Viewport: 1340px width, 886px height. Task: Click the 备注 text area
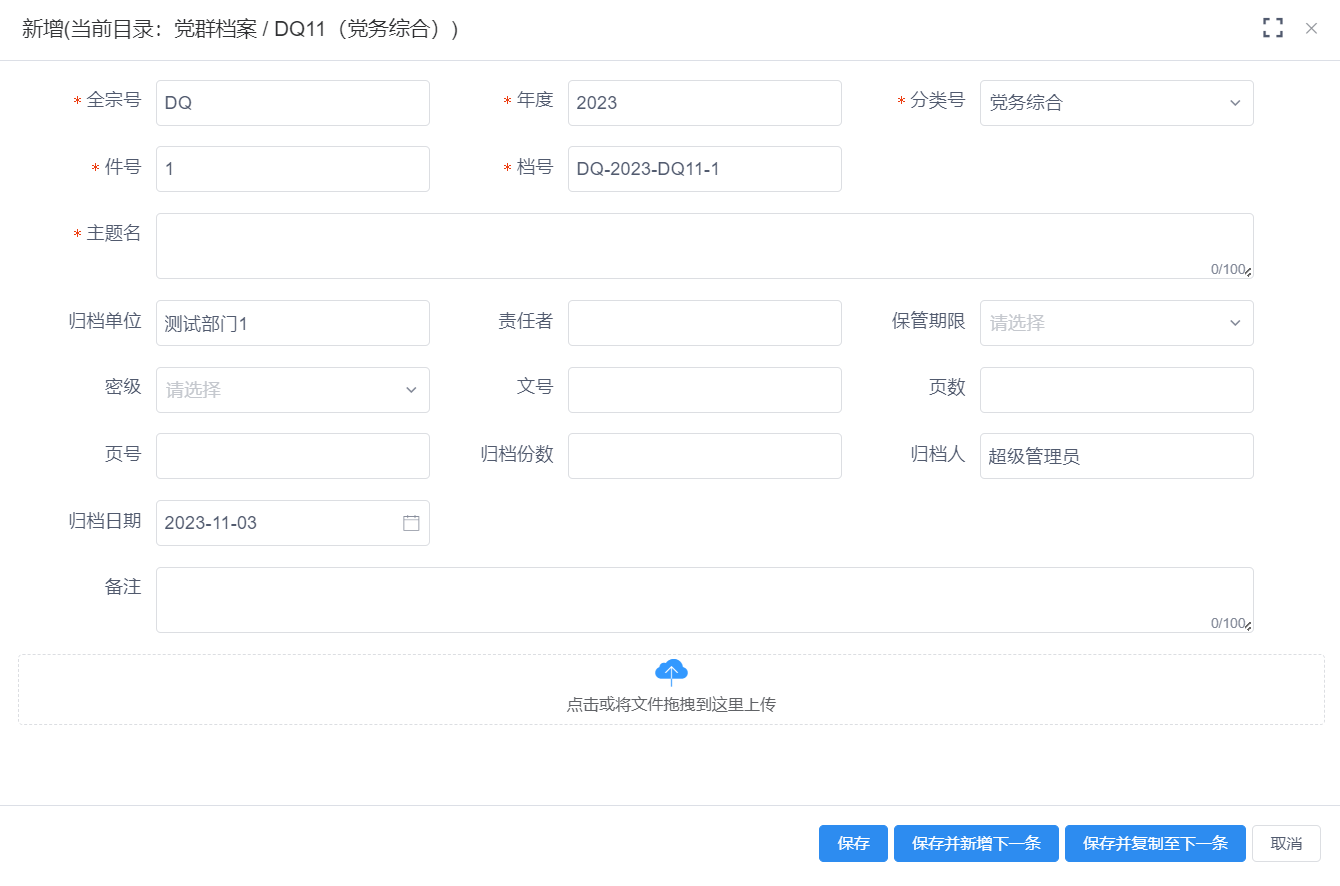click(704, 600)
